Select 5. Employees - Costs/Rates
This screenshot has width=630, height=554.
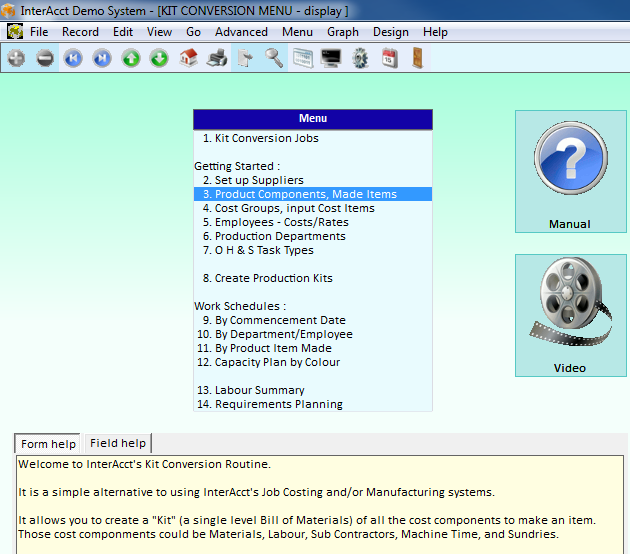[x=313, y=222]
